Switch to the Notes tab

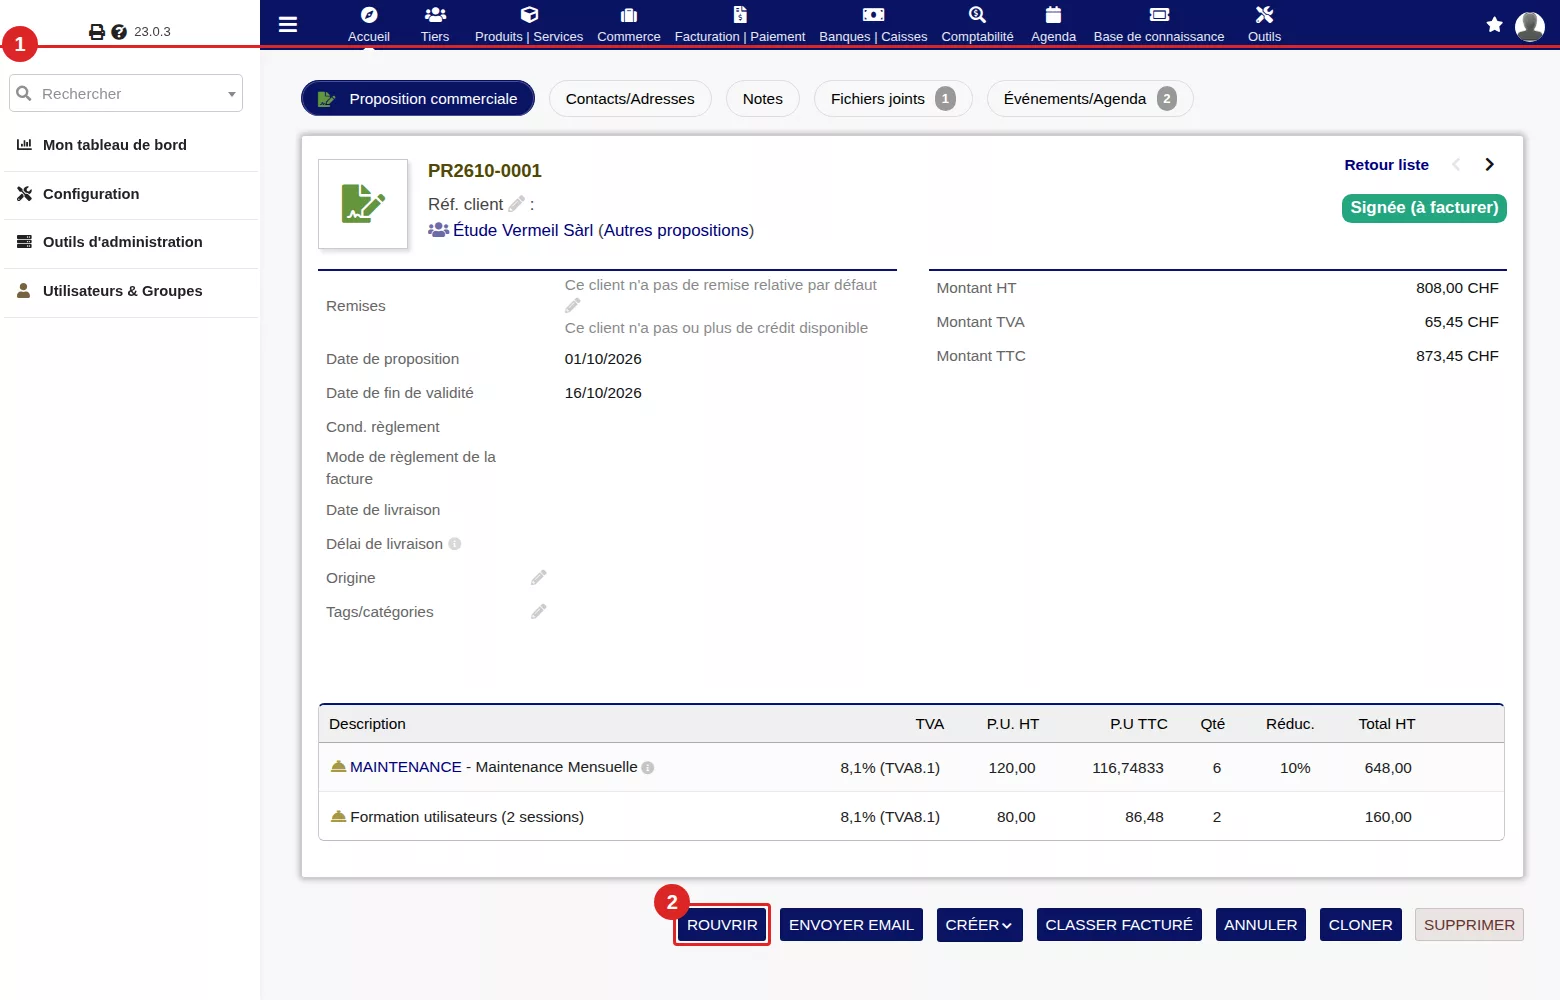point(763,99)
